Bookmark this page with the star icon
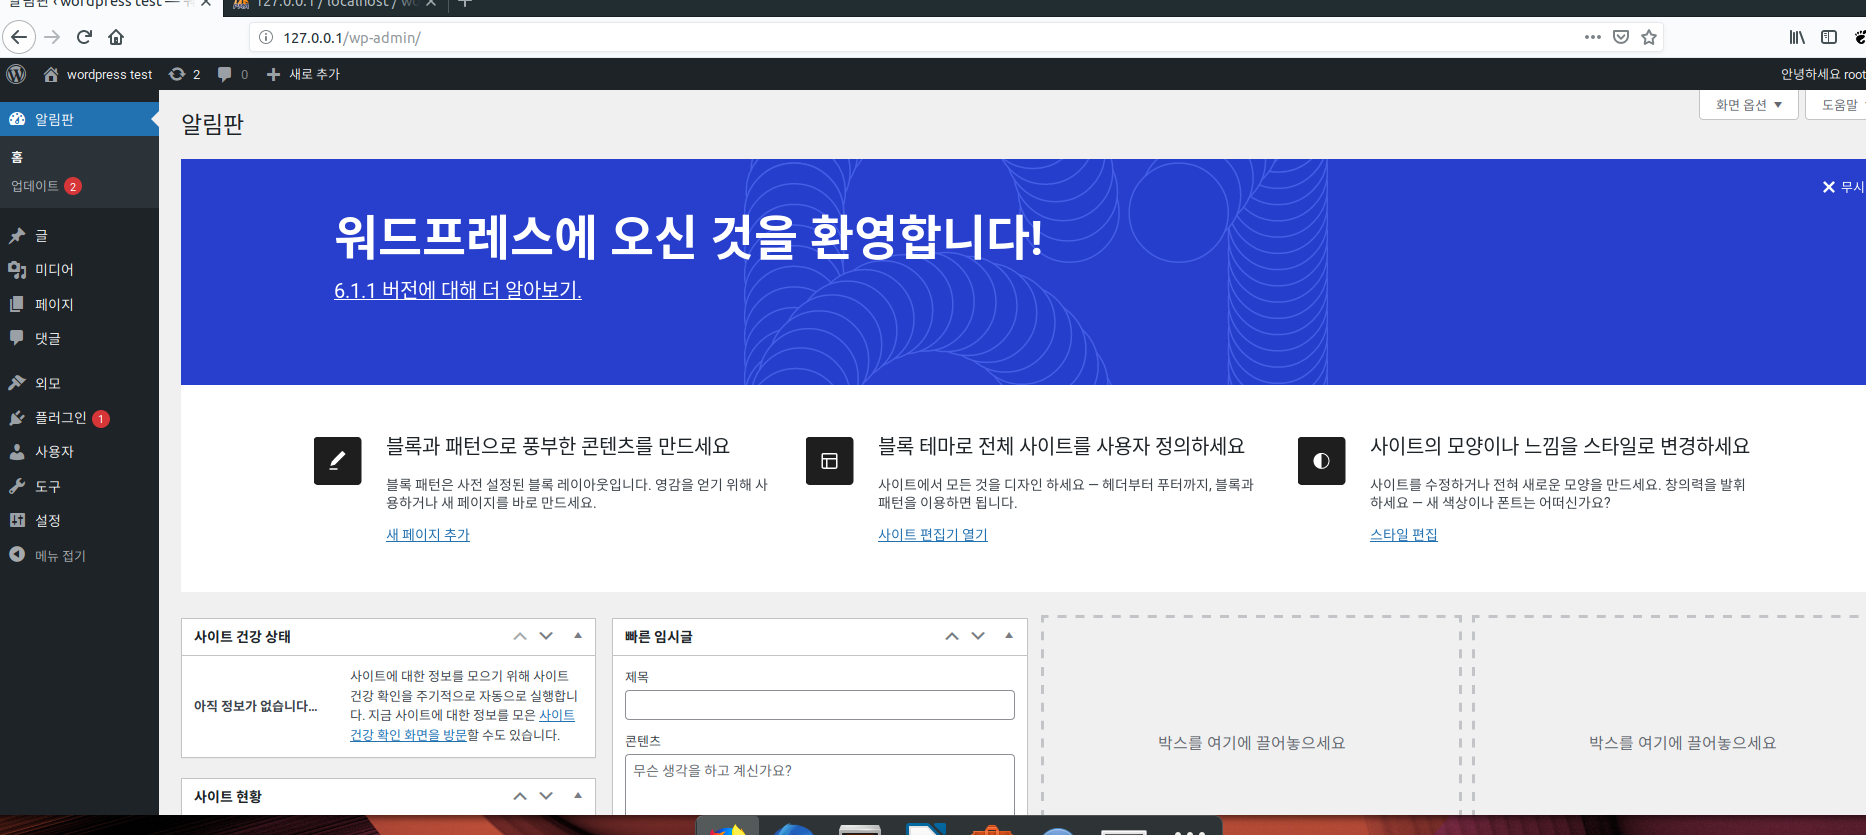 pyautogui.click(x=1649, y=37)
